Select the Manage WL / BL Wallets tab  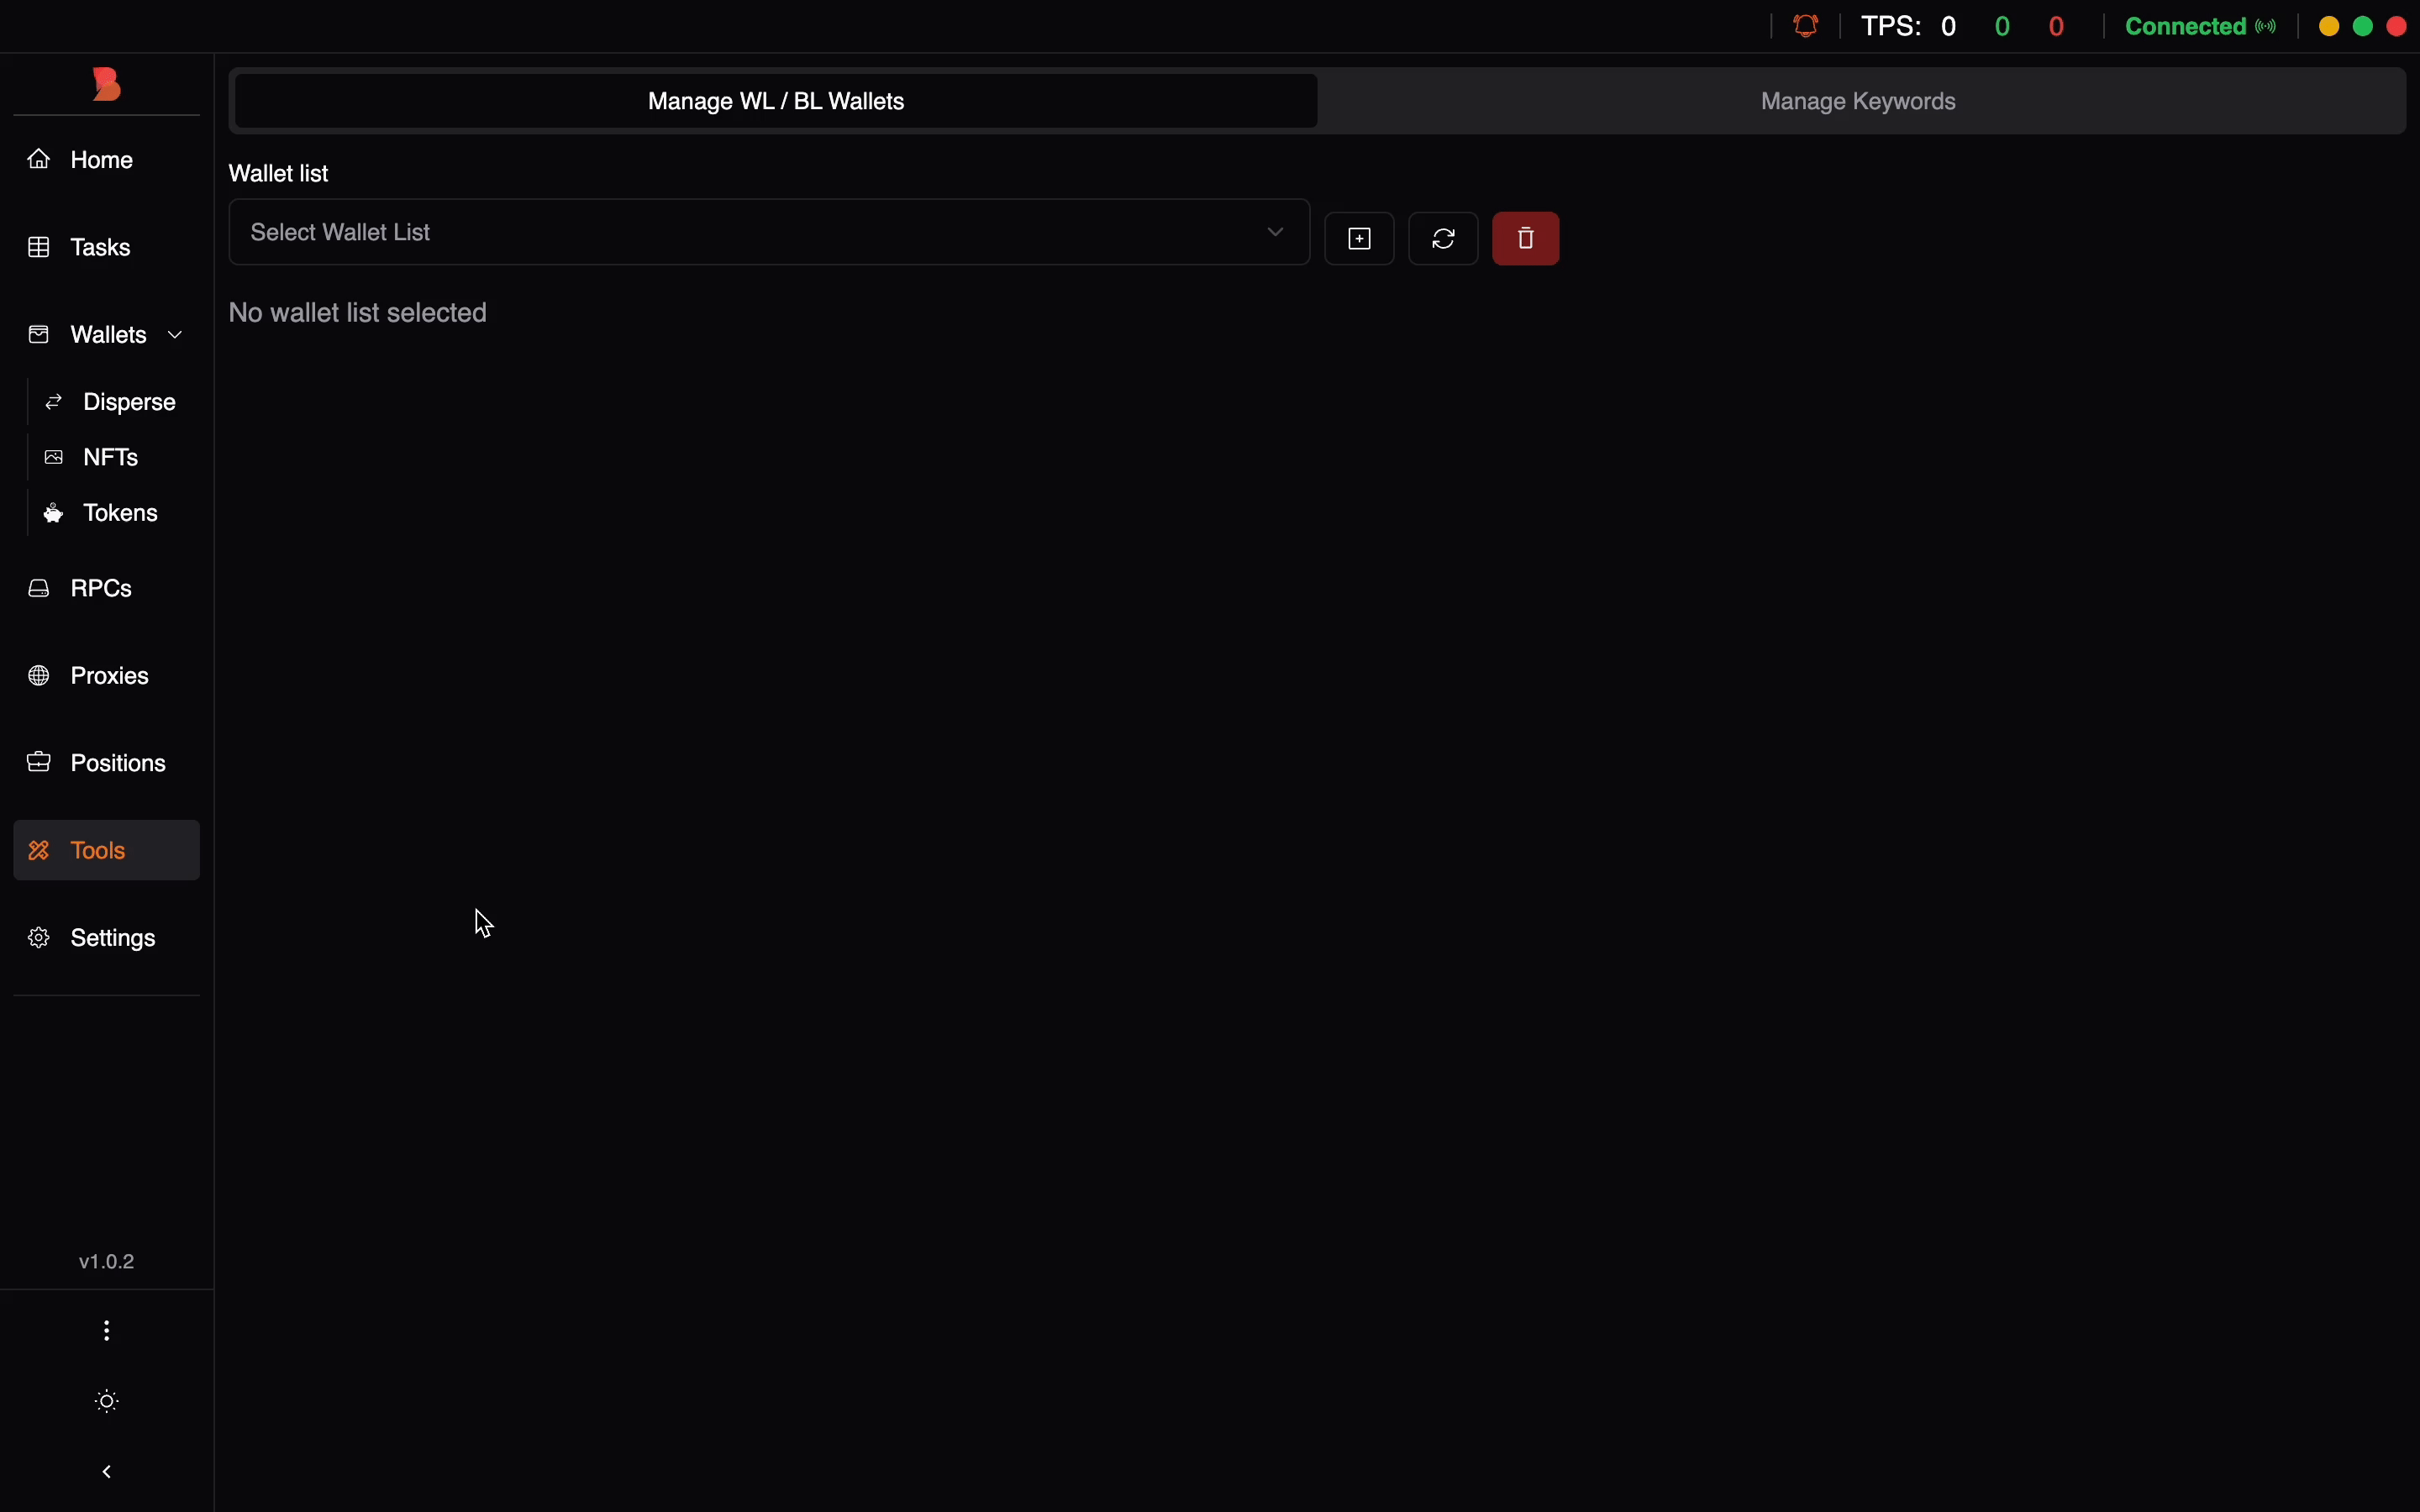click(x=776, y=101)
